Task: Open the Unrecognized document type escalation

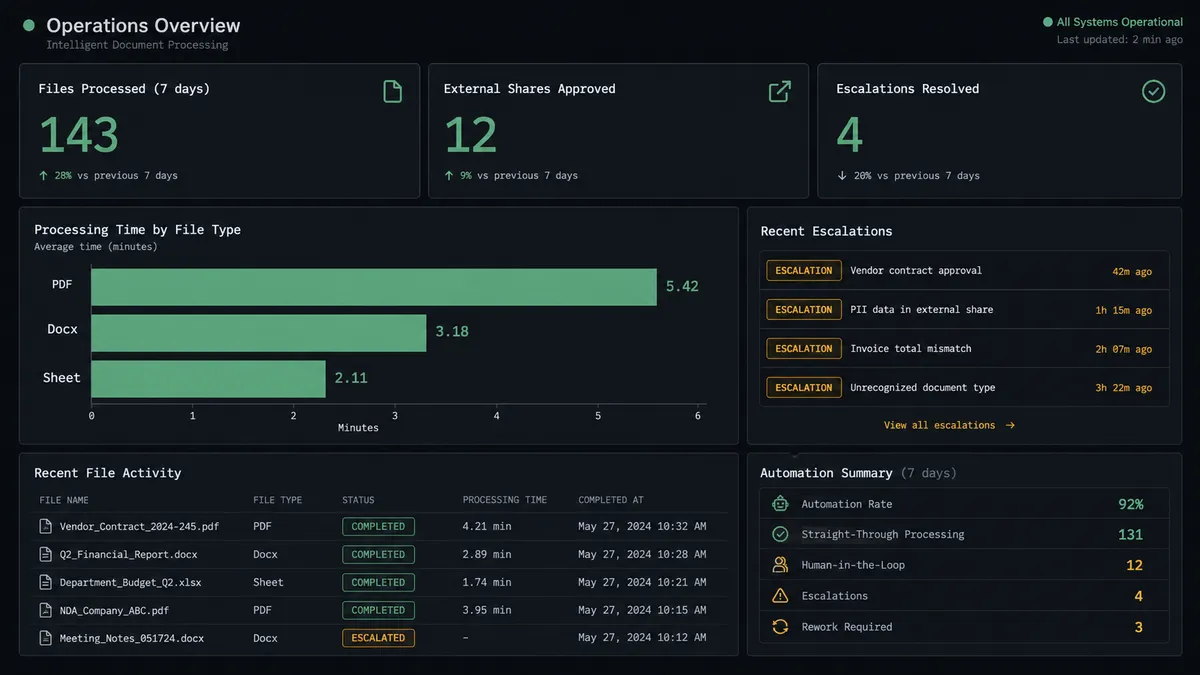Action: [x=964, y=387]
